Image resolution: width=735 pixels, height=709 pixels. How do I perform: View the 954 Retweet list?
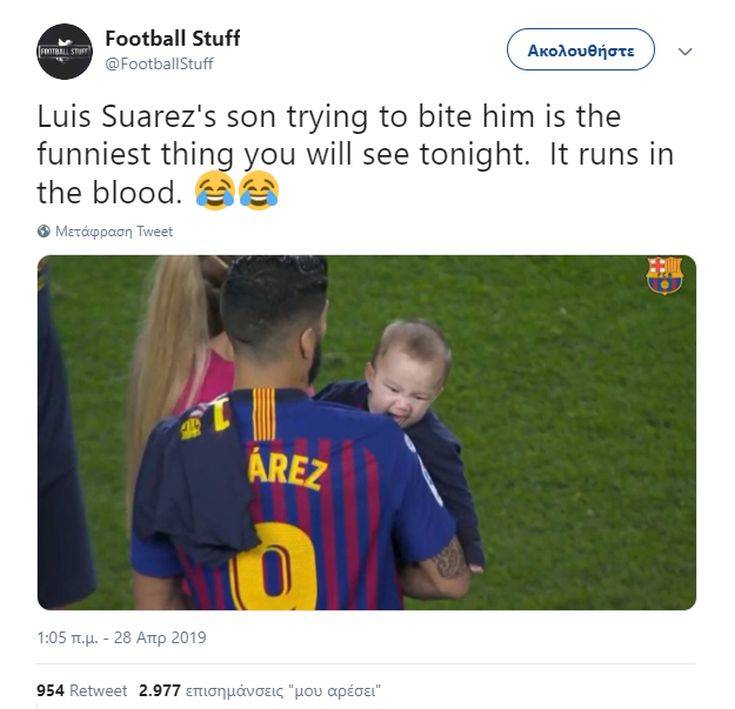pos(82,690)
